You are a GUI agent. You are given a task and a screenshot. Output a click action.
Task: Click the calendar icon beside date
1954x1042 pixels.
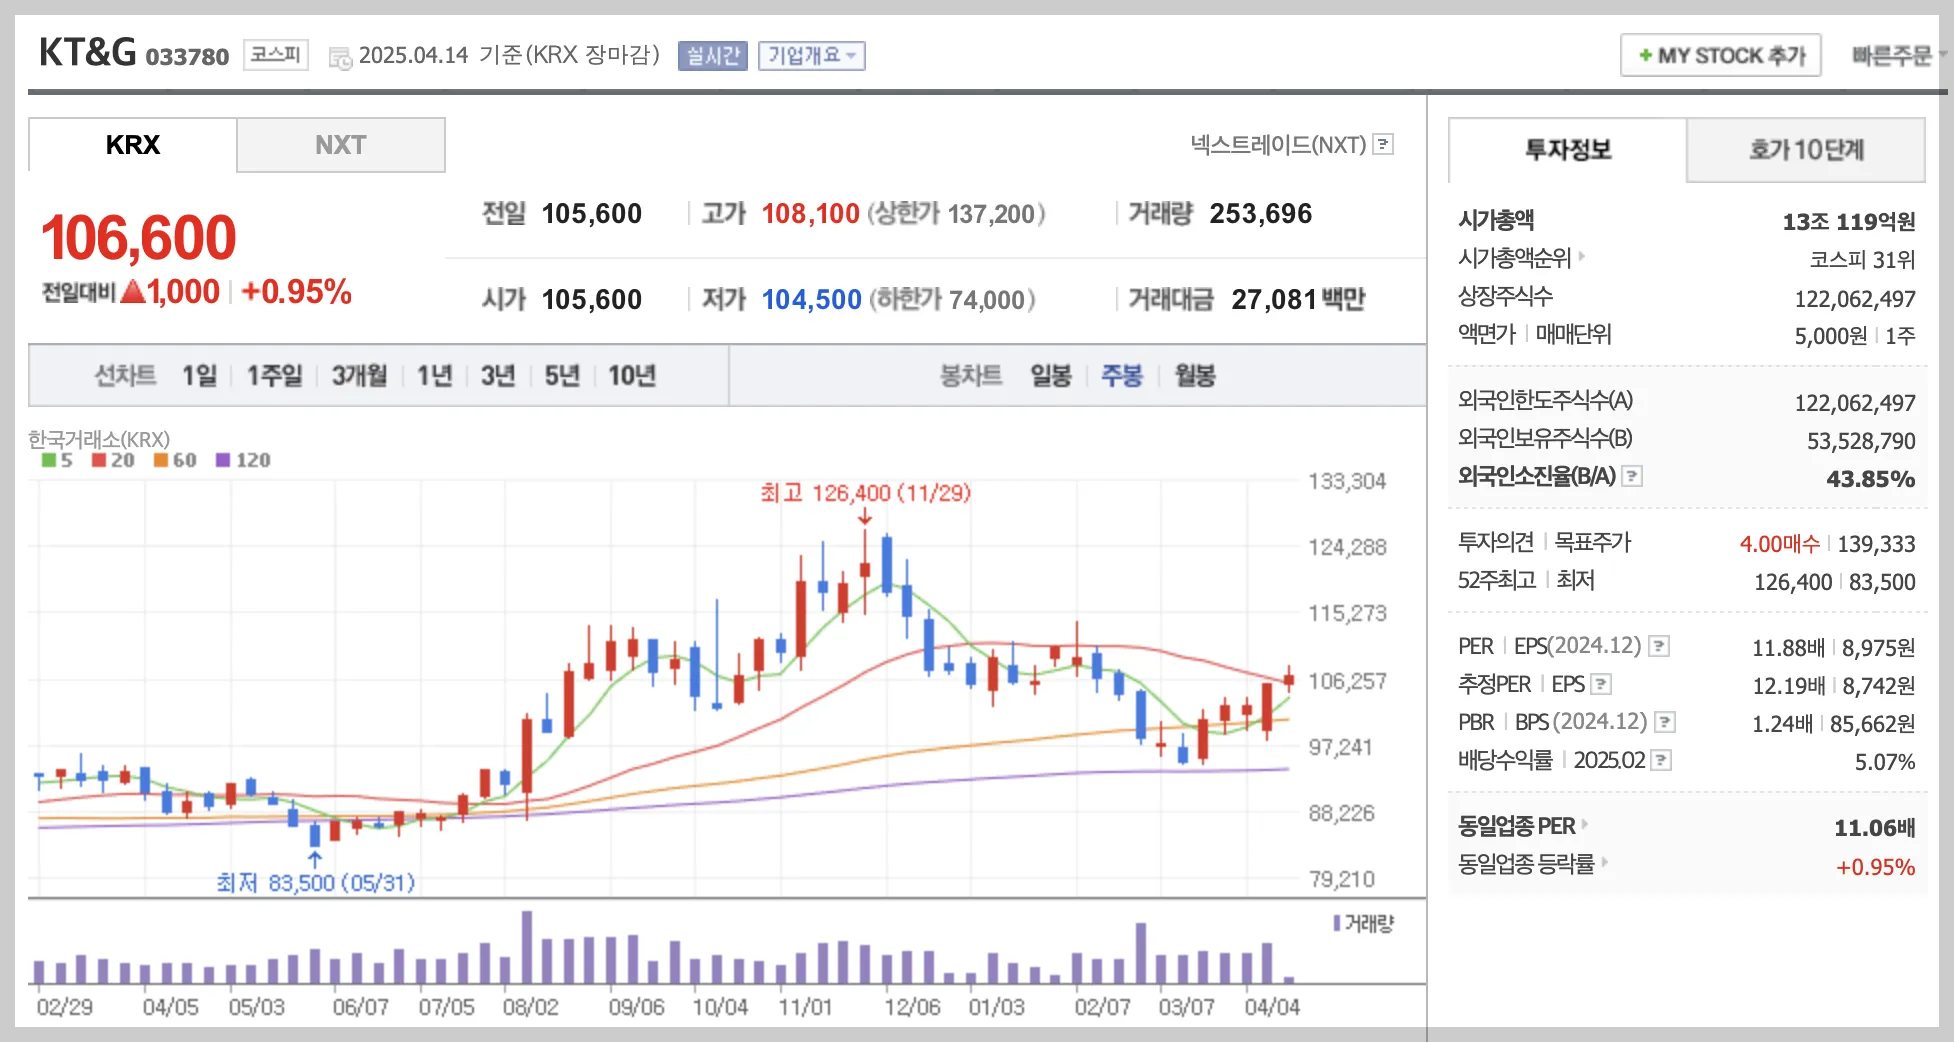(340, 58)
